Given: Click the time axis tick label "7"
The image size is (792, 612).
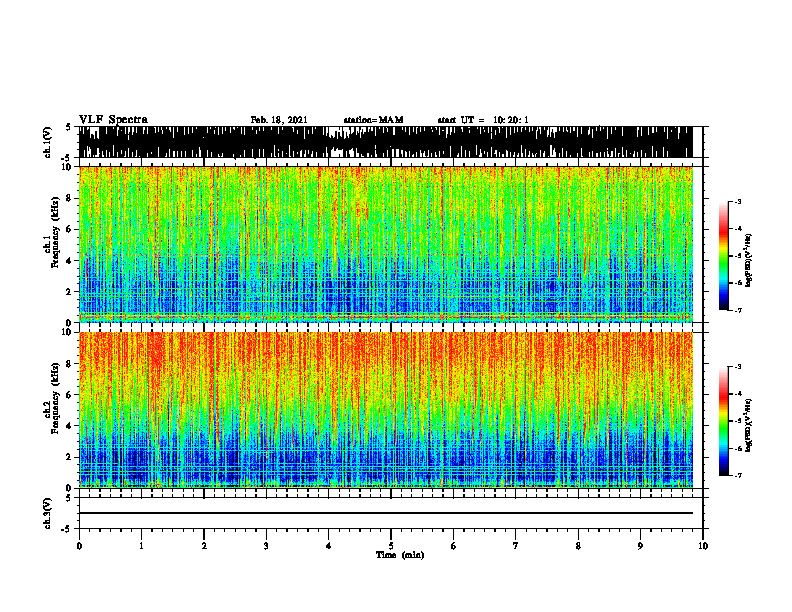Looking at the screenshot, I should [516, 546].
